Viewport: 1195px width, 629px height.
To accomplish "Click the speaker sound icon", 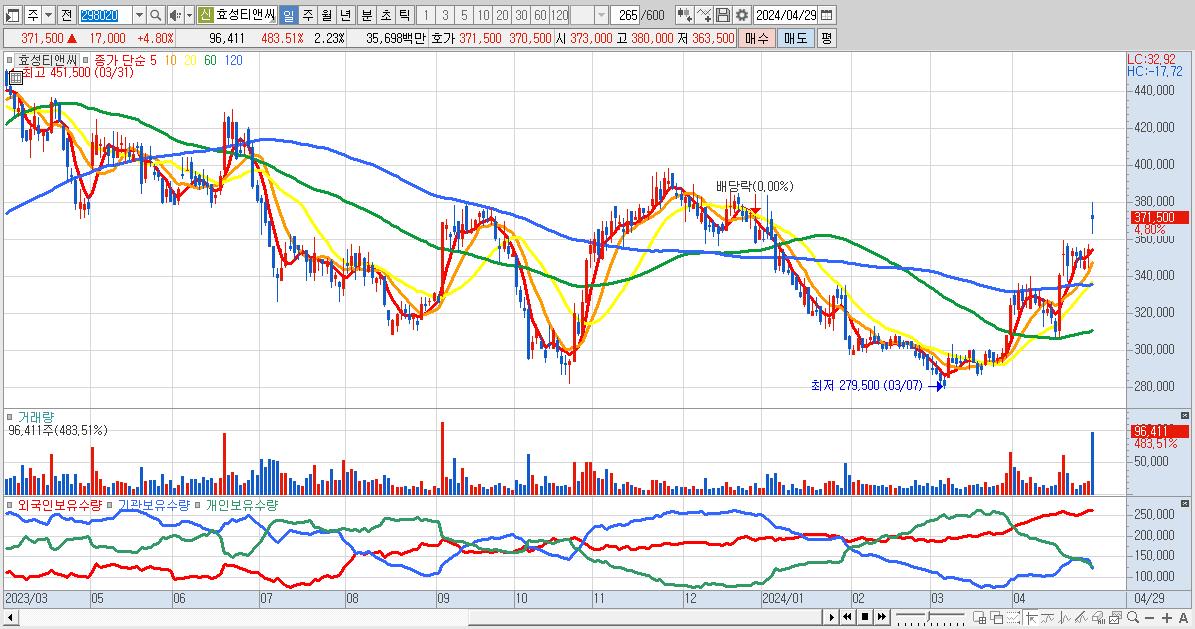I will pyautogui.click(x=175, y=14).
